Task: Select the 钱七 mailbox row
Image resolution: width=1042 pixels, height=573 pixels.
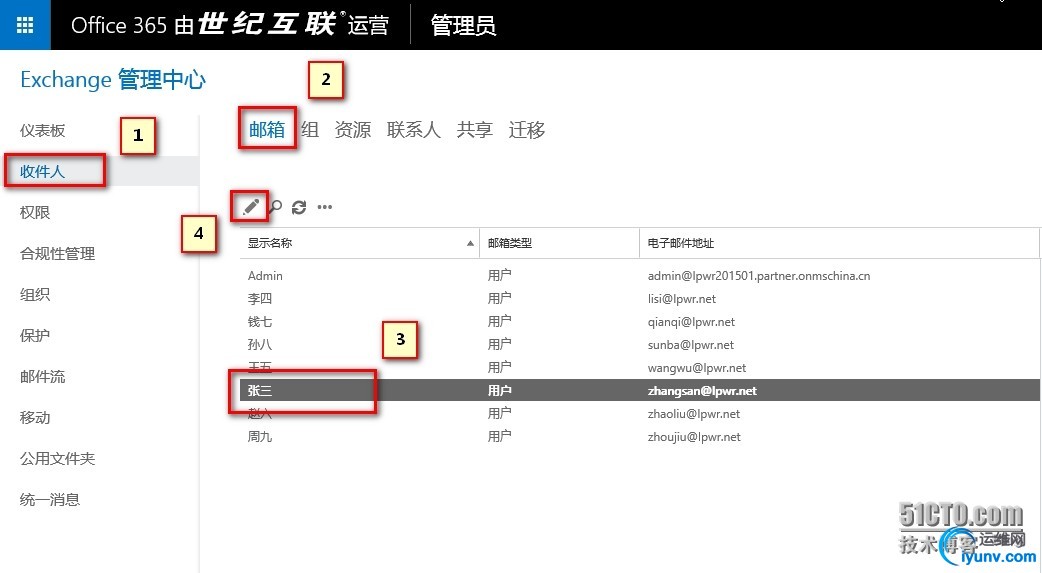Action: click(640, 322)
